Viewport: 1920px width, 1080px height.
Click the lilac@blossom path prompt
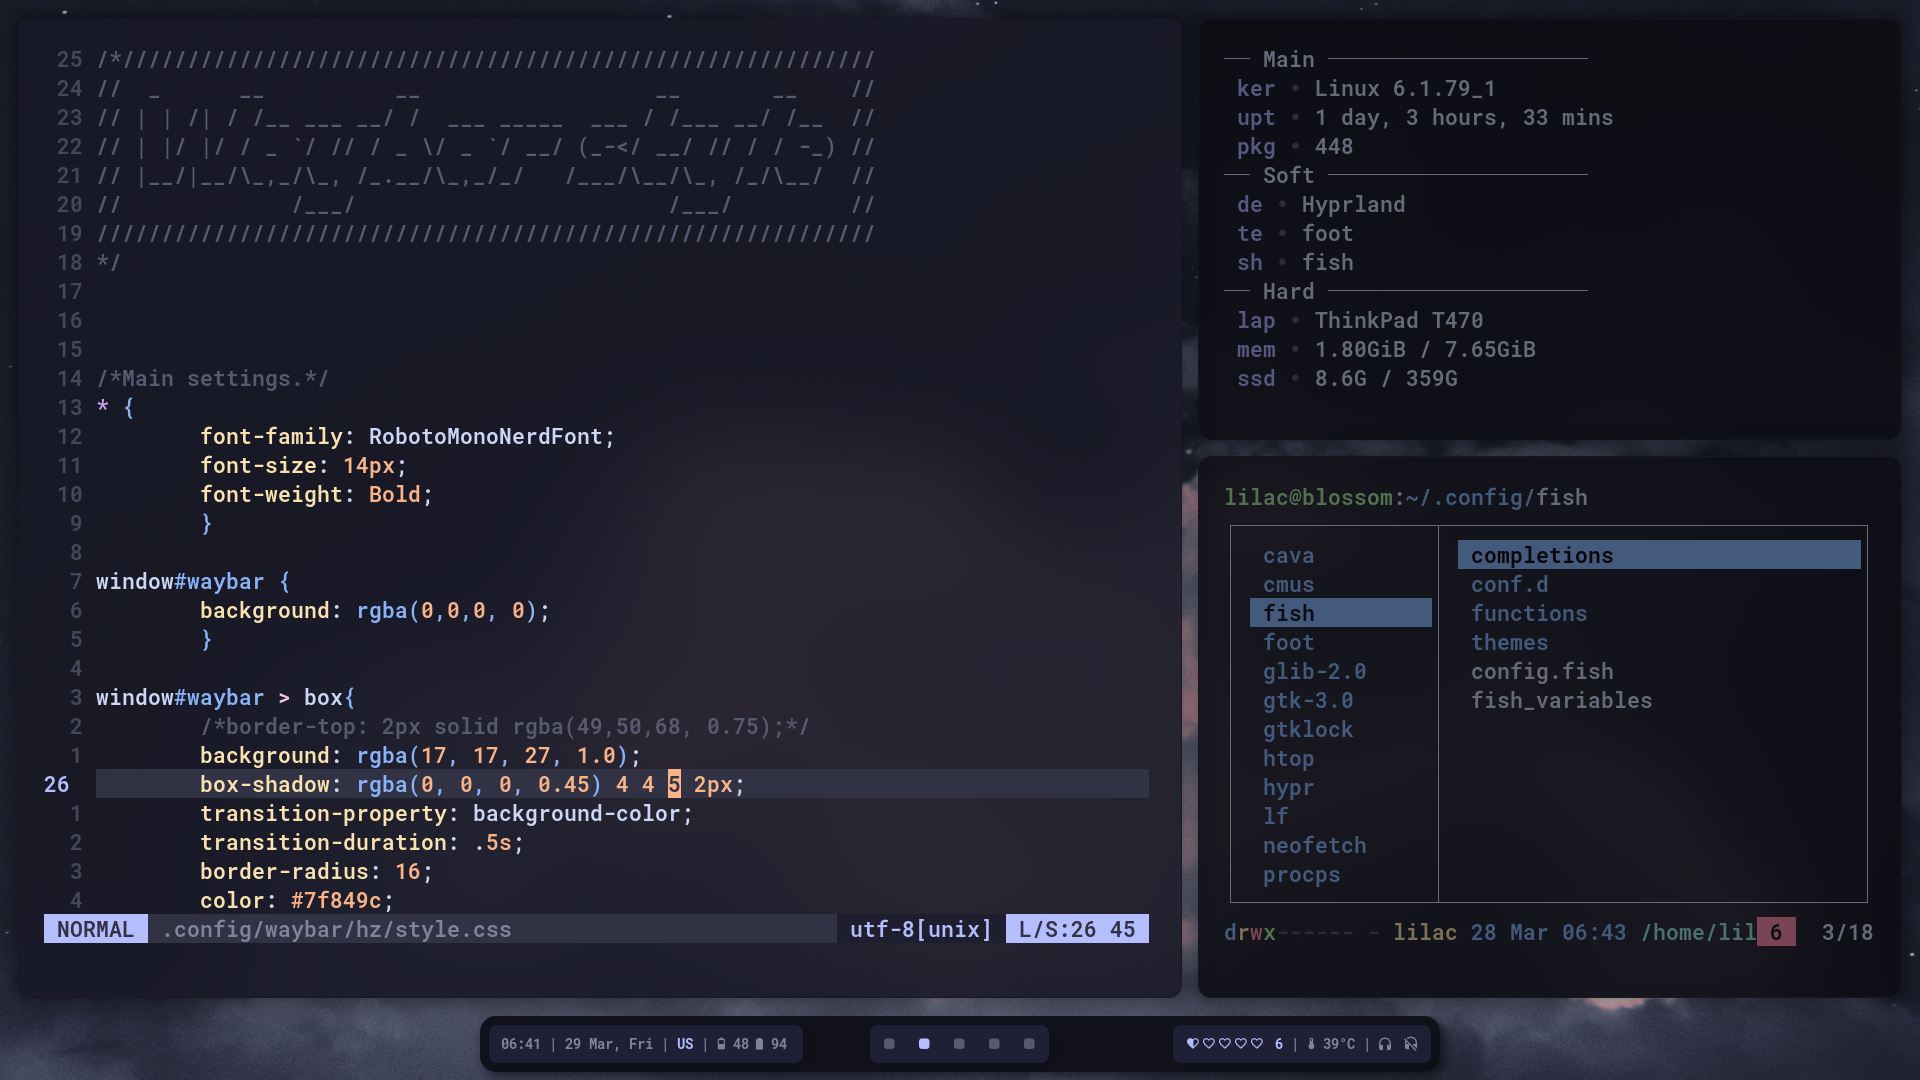point(1405,497)
